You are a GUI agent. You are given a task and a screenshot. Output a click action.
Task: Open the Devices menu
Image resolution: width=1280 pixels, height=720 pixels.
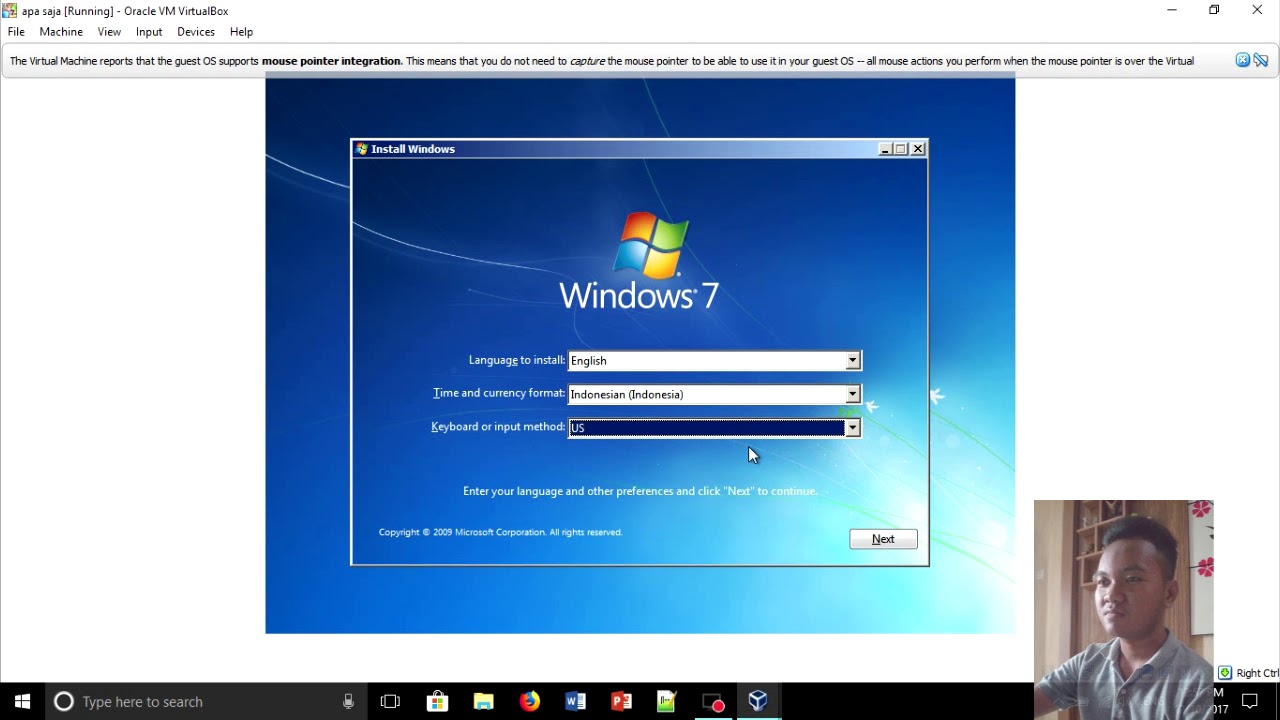[196, 32]
